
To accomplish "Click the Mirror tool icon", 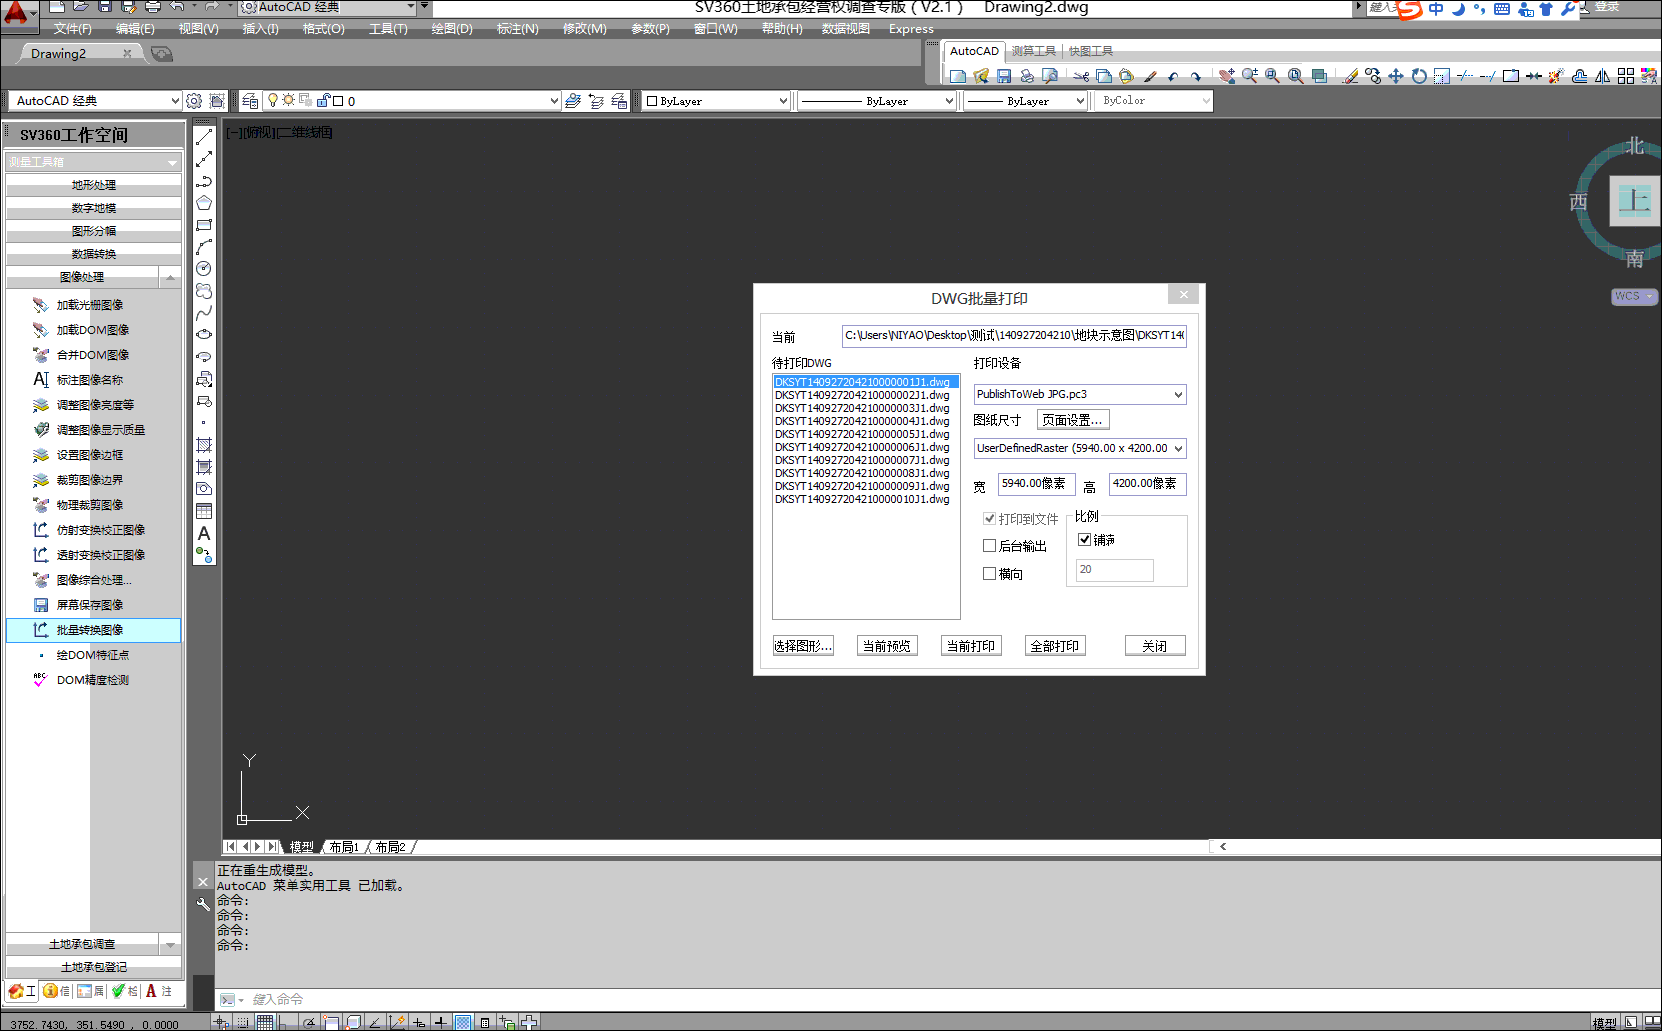I will (x=1602, y=76).
